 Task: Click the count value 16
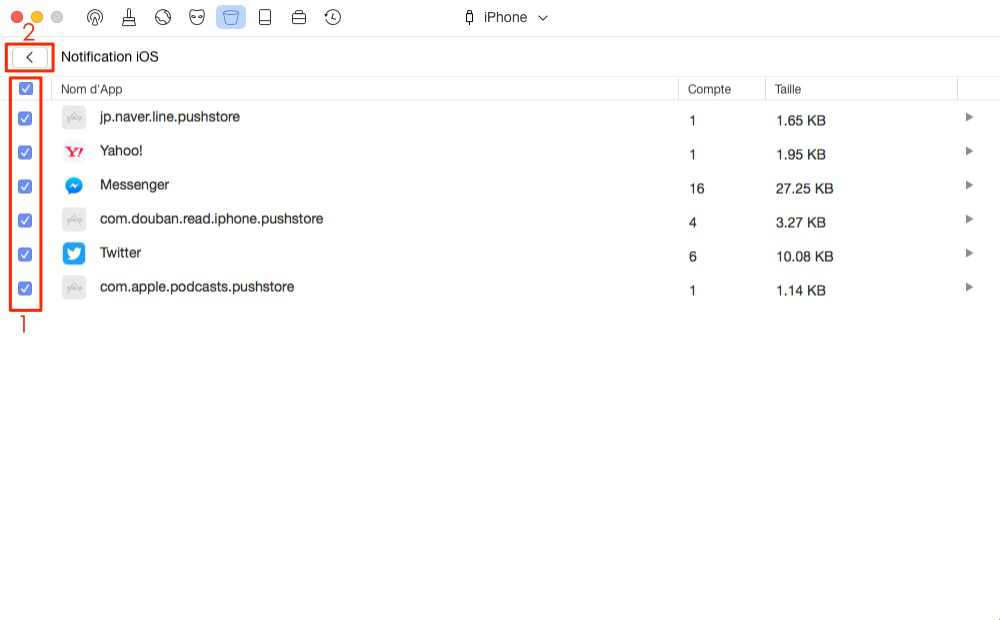click(x=696, y=189)
